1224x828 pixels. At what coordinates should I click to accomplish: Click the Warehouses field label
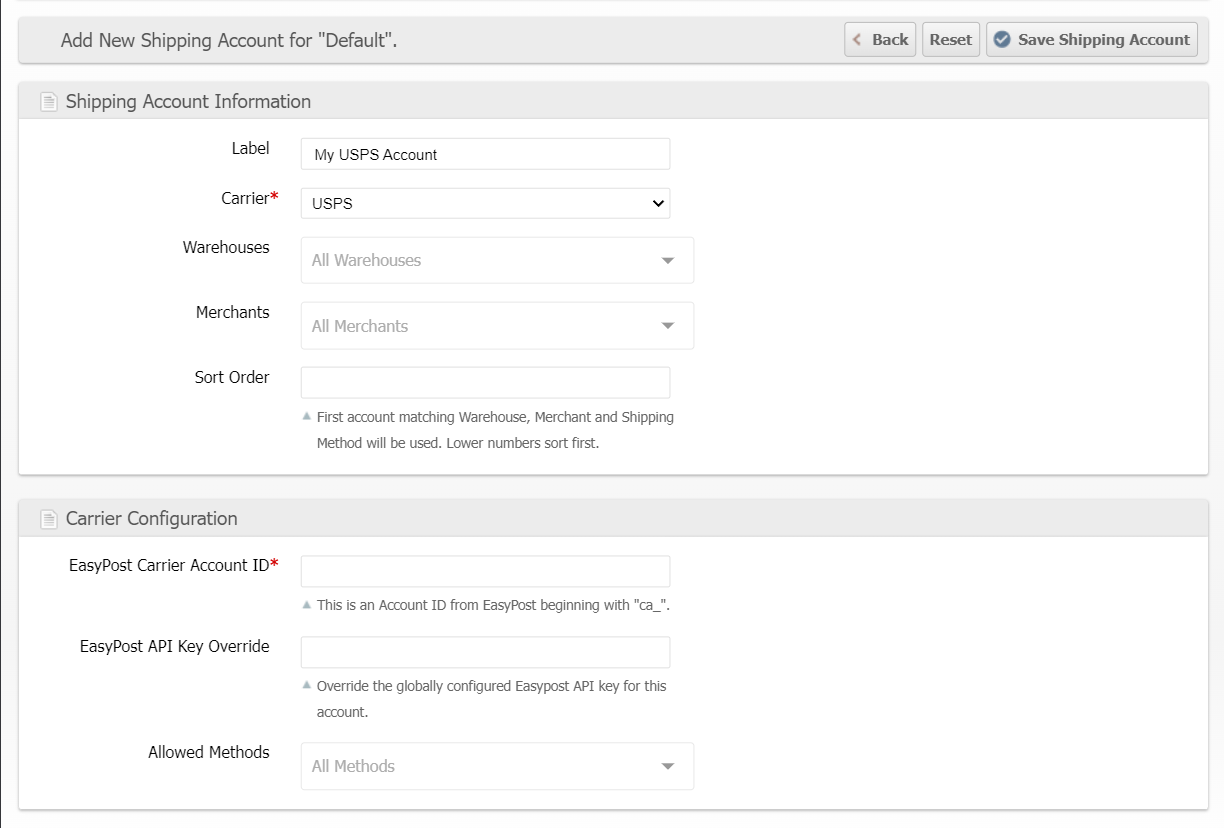tap(226, 247)
